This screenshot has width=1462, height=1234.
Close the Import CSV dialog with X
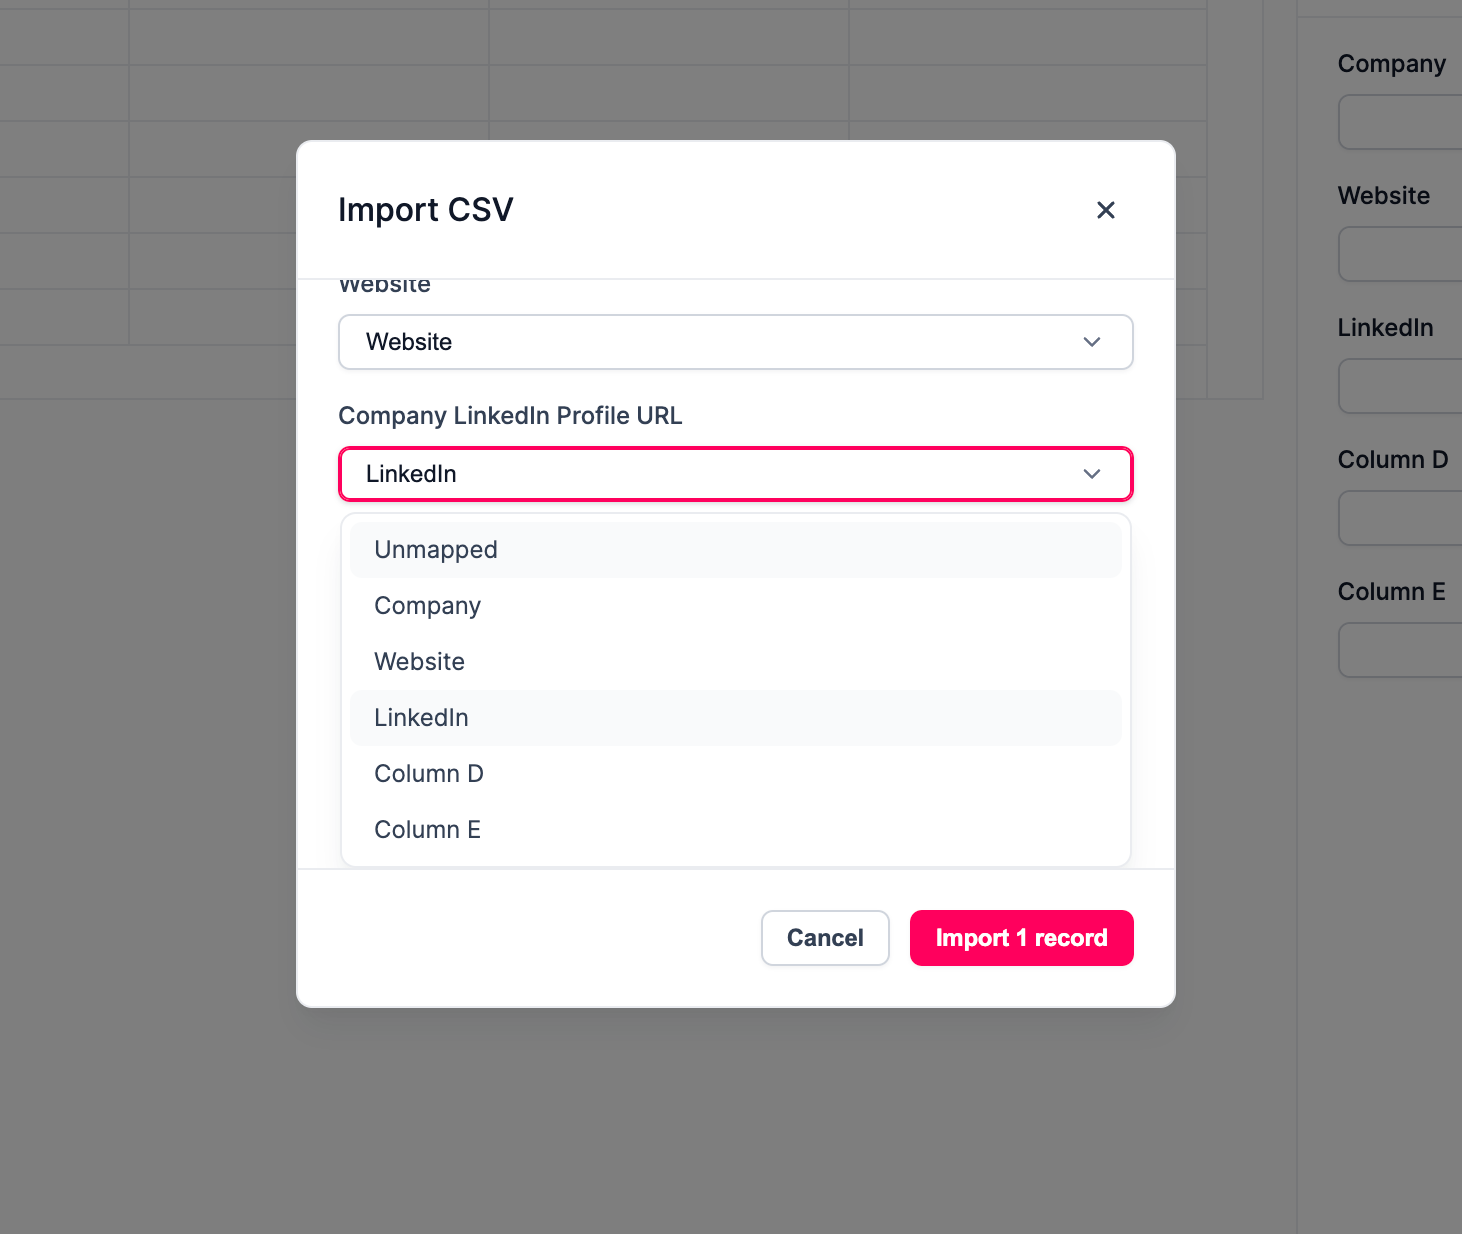[1105, 210]
